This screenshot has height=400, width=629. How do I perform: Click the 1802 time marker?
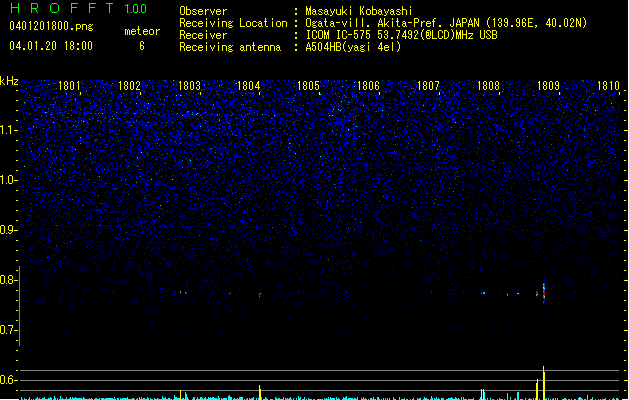click(x=130, y=86)
